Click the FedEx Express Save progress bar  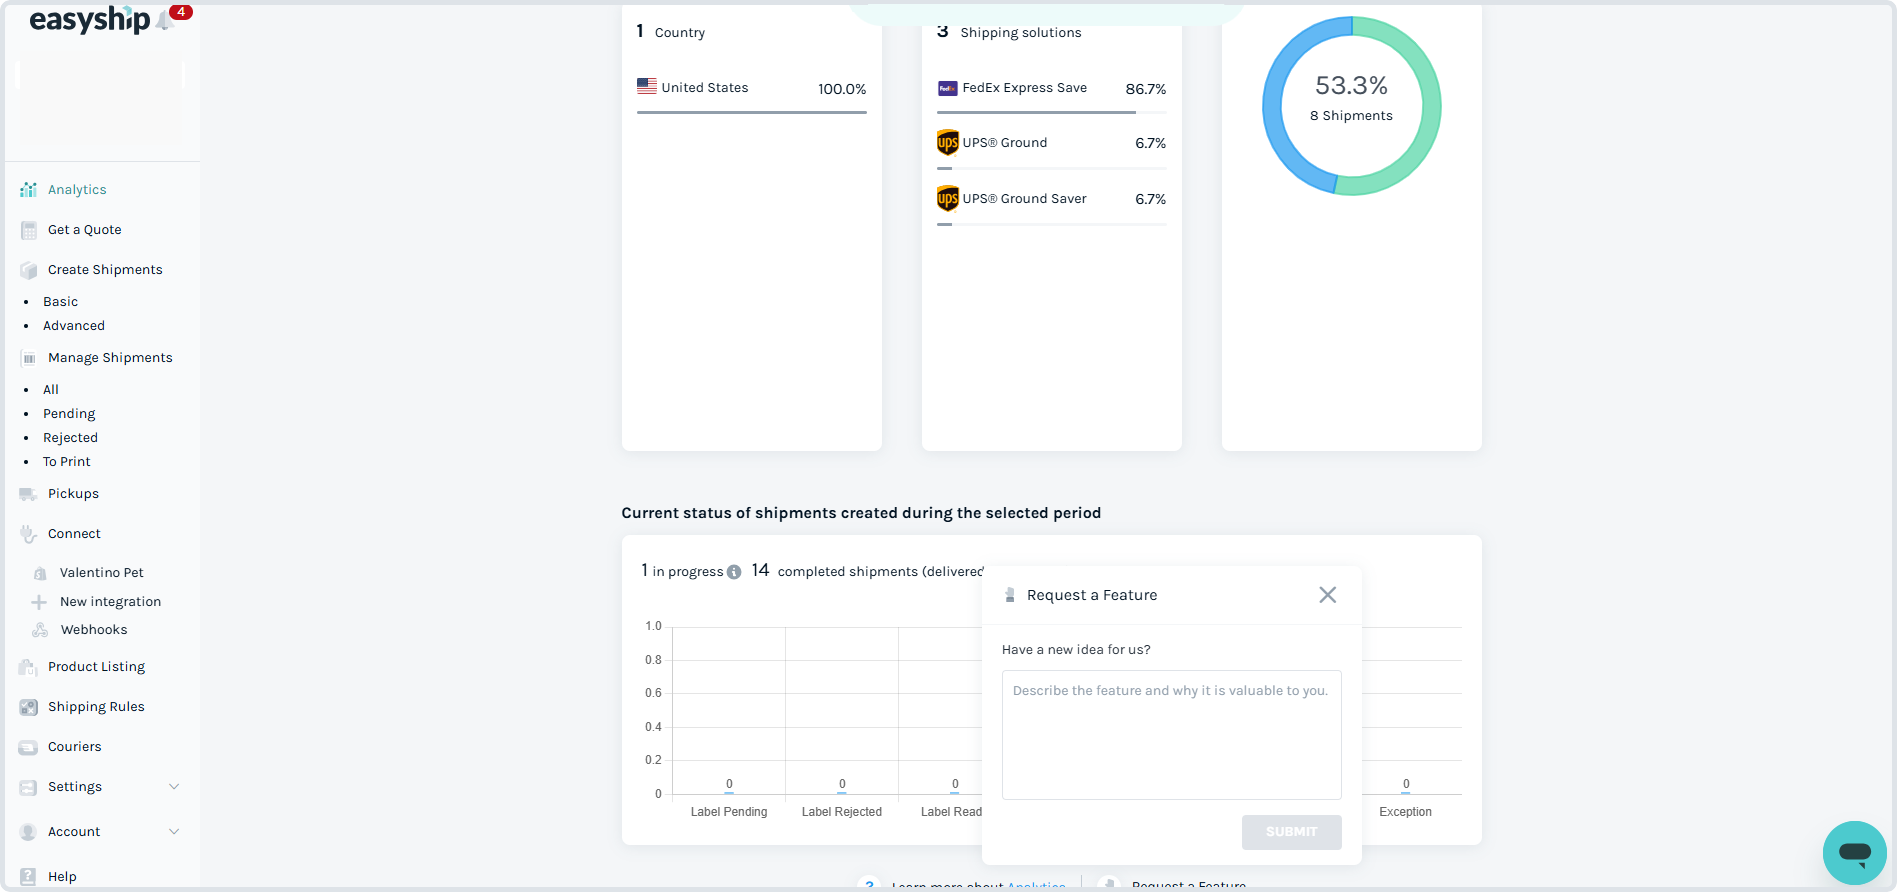pos(1051,113)
